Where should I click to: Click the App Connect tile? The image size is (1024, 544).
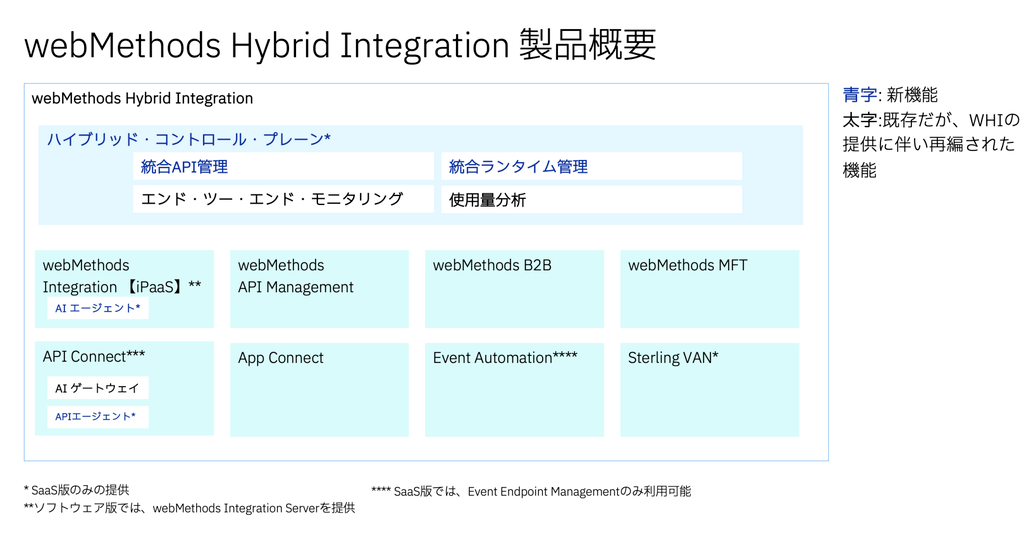pyautogui.click(x=319, y=389)
